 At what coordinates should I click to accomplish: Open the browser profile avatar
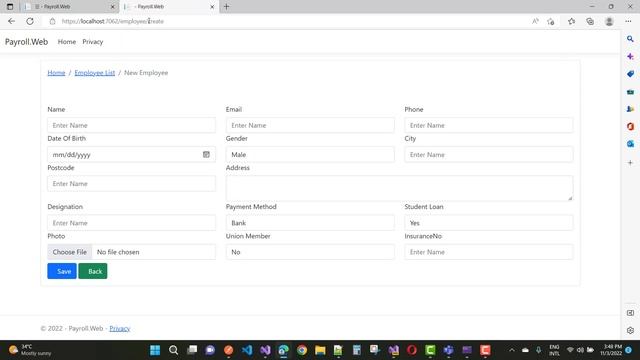[609, 21]
